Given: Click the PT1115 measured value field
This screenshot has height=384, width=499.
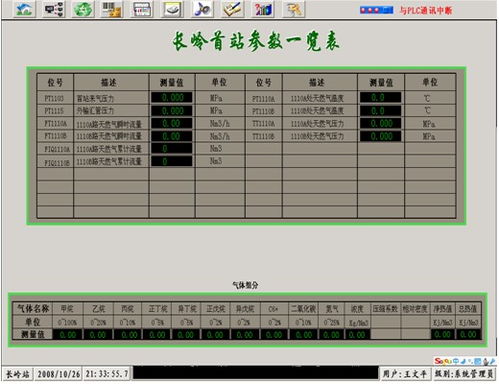Looking at the screenshot, I should click(172, 110).
